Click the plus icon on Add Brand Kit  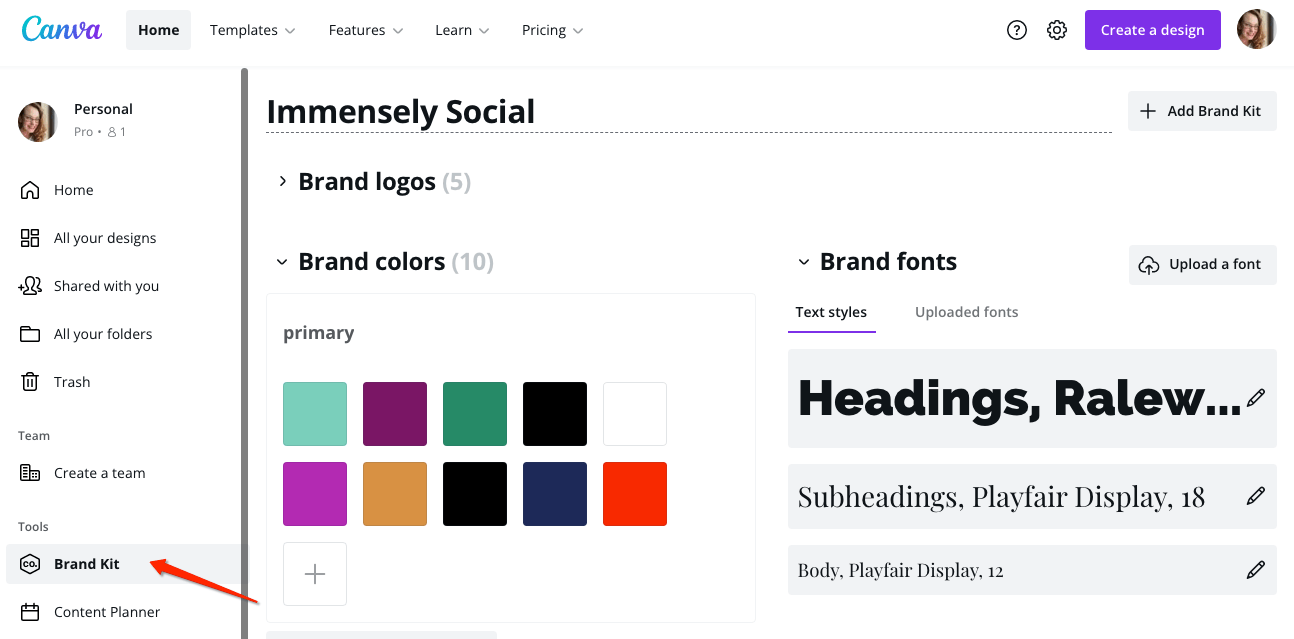coord(1148,111)
